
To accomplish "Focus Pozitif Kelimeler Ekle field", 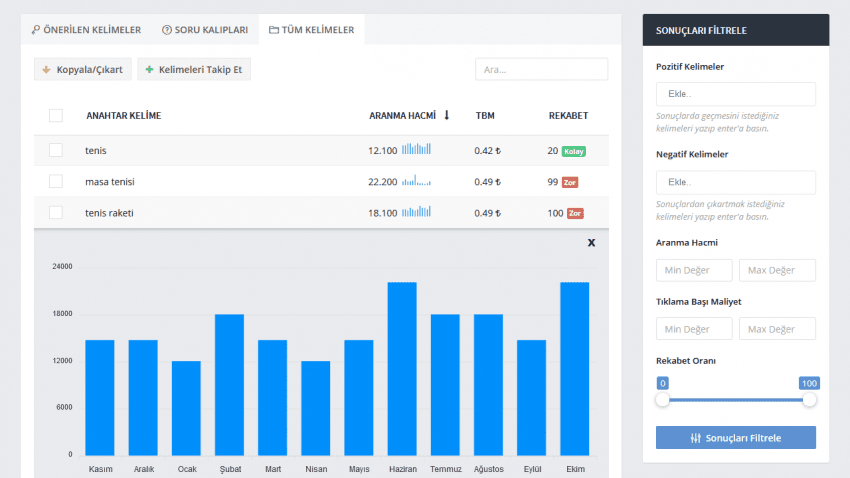I will [736, 94].
